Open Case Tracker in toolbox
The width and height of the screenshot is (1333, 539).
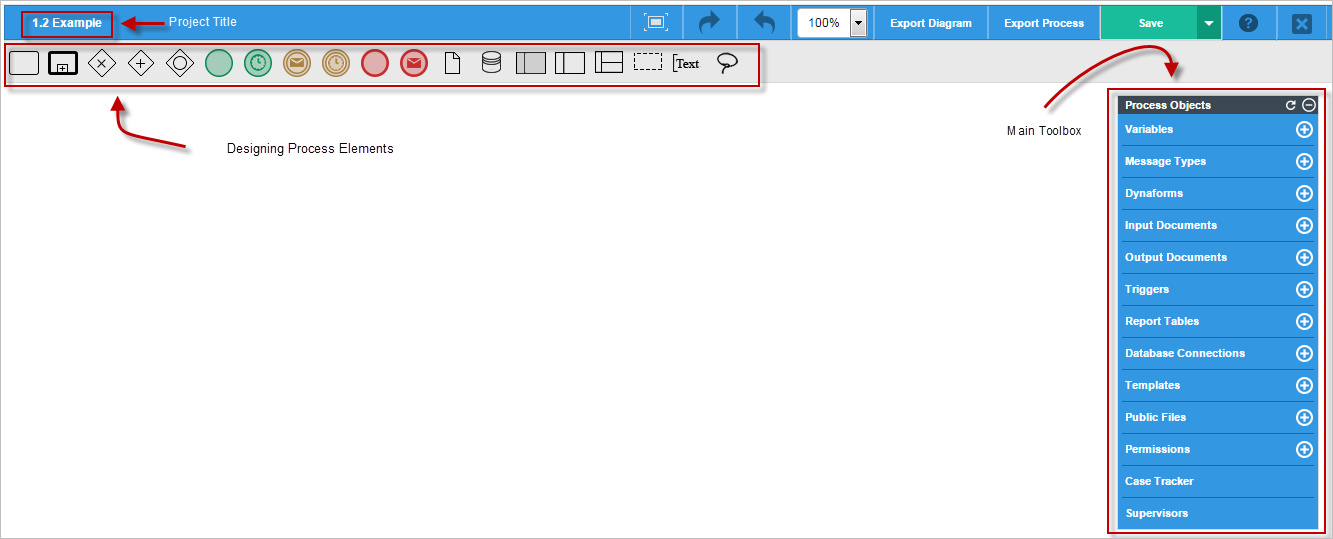(1159, 481)
